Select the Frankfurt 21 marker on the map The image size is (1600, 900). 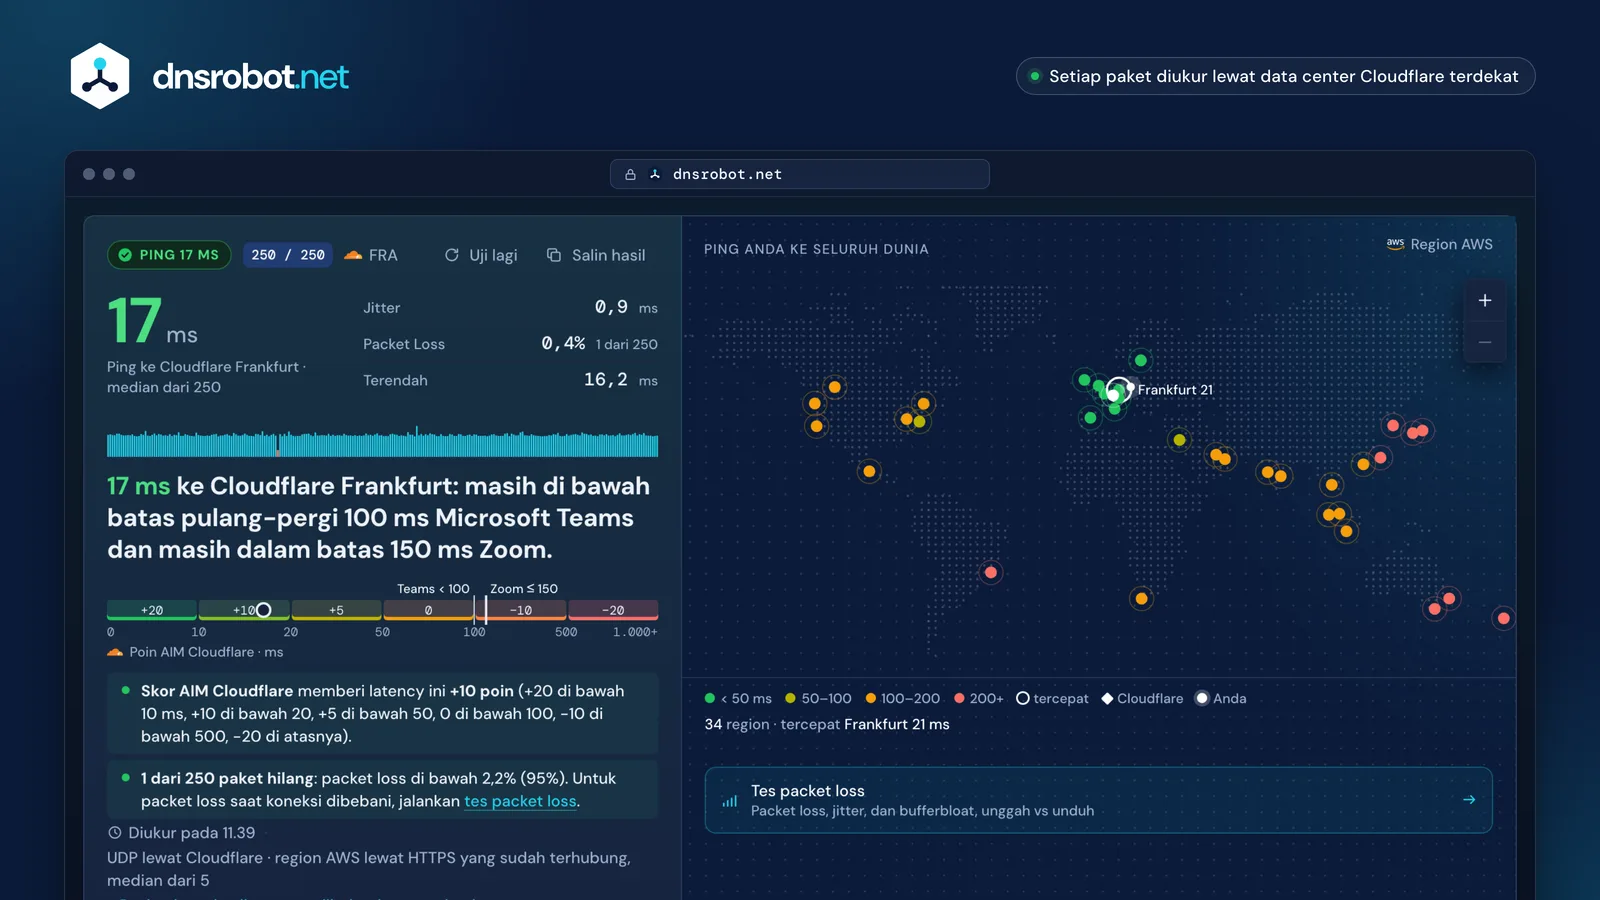click(1120, 390)
